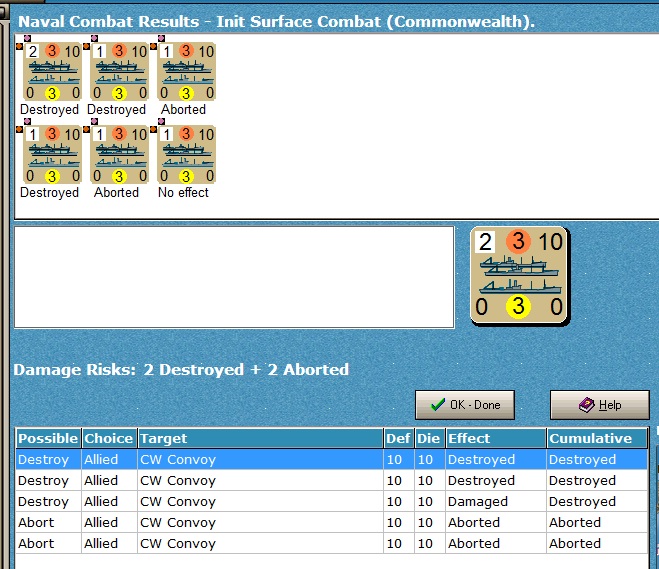Select the first Abort row
Image resolution: width=659 pixels, height=569 pixels.
pyautogui.click(x=332, y=522)
